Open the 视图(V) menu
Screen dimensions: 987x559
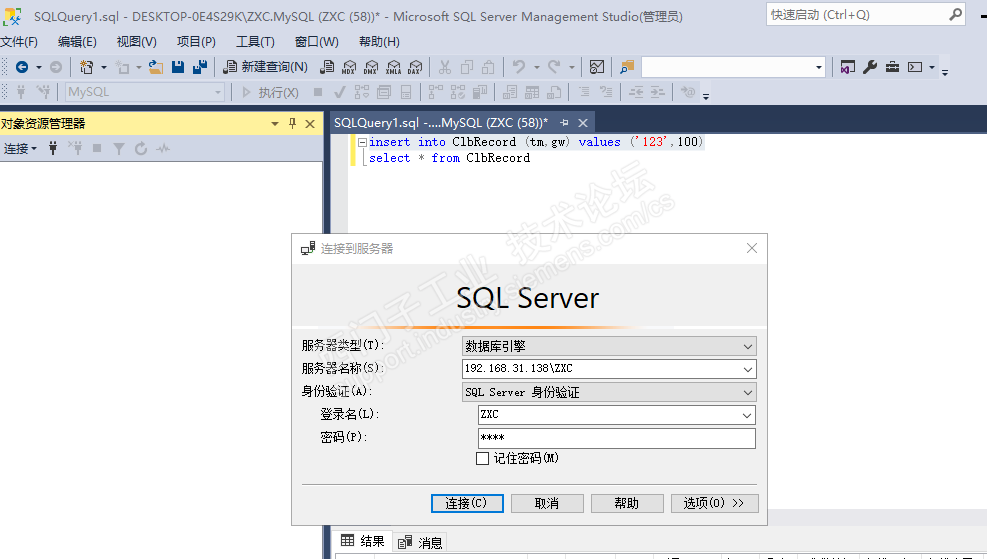[137, 42]
